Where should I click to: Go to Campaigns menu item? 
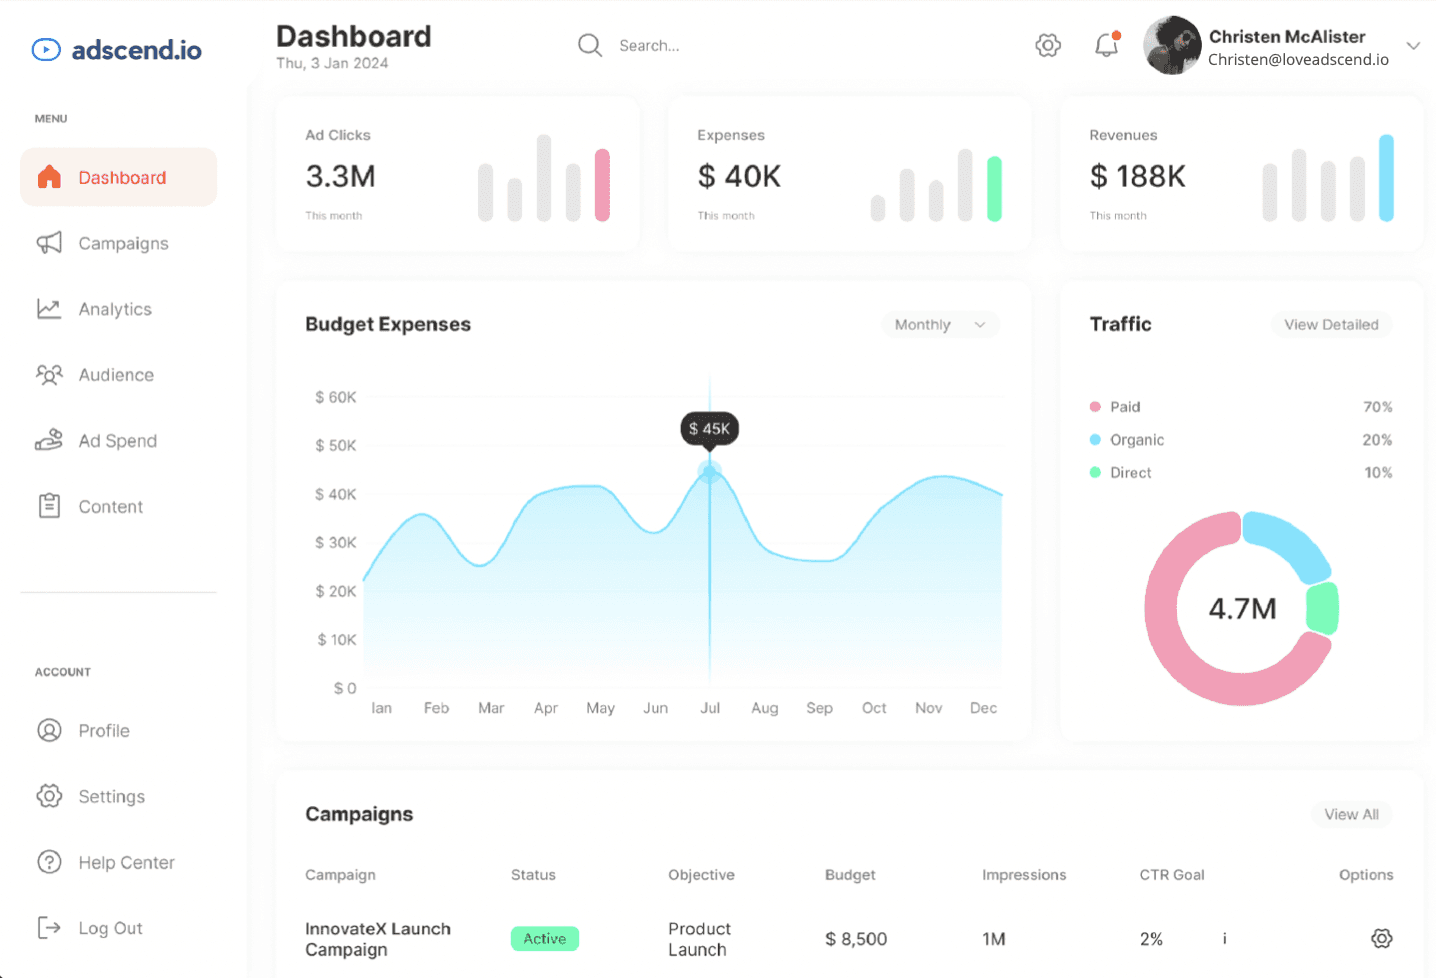pos(118,243)
